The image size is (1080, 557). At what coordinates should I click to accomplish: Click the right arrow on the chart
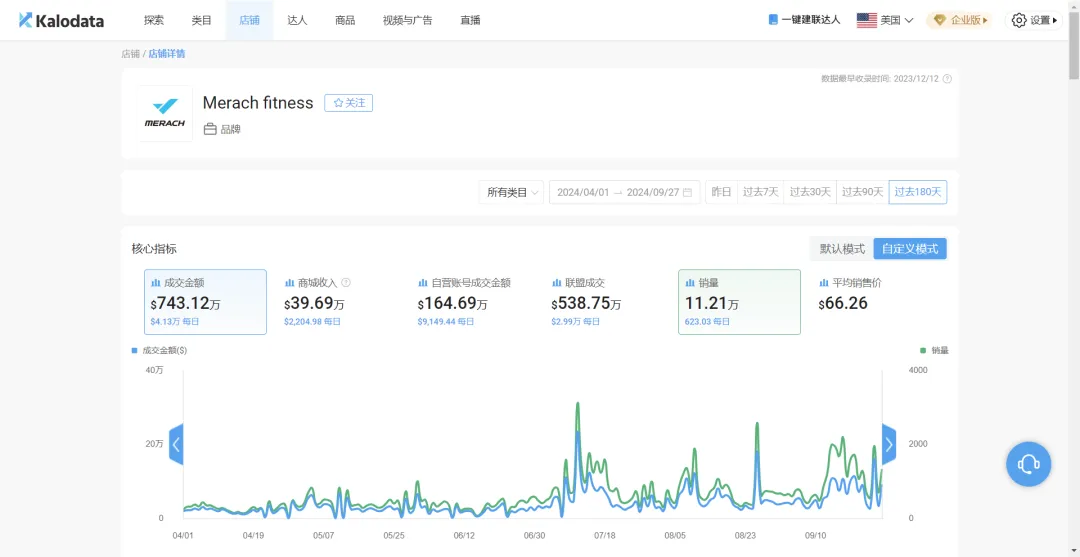tap(888, 444)
